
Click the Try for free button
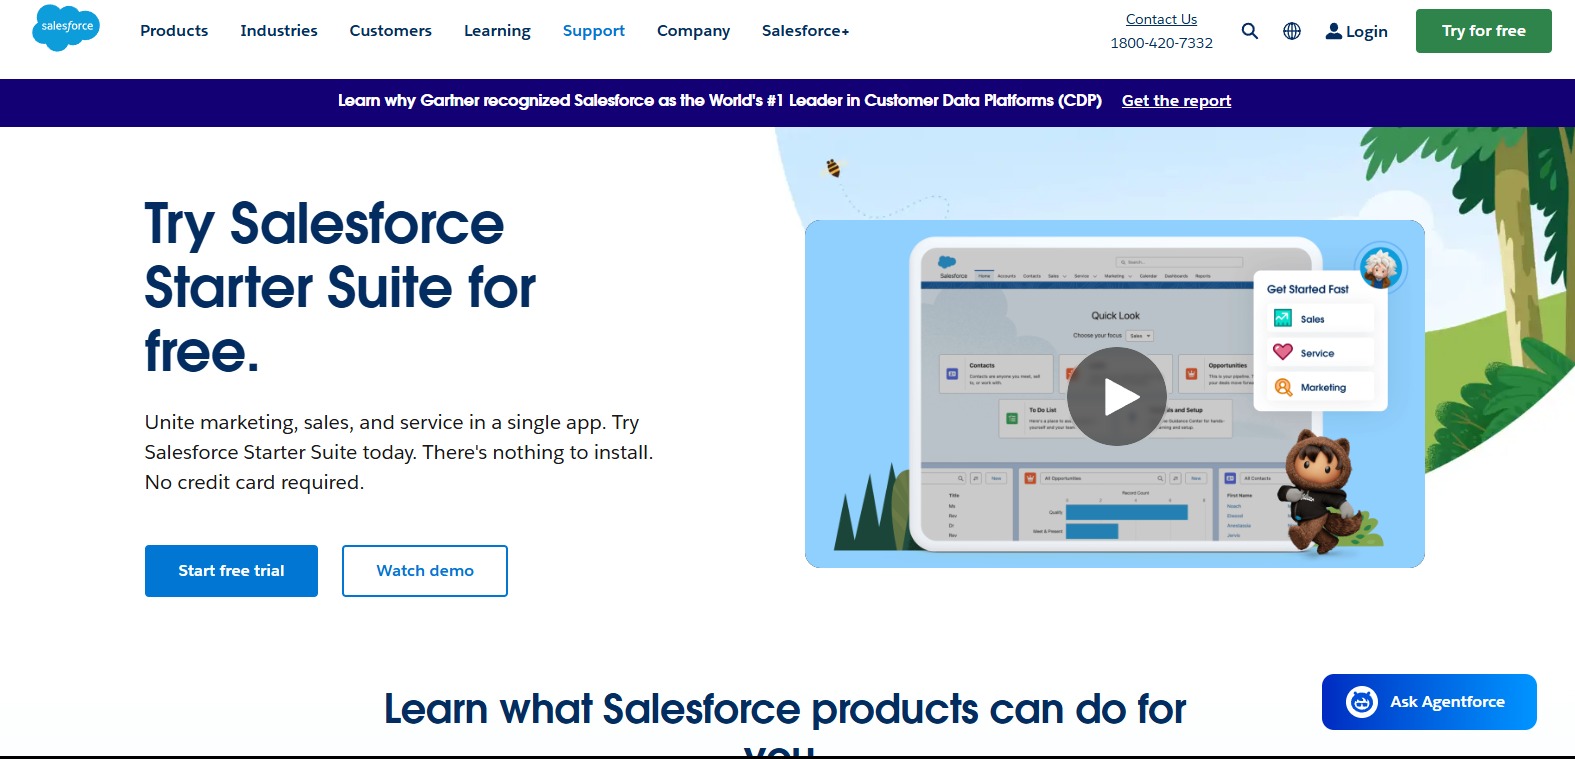1484,31
